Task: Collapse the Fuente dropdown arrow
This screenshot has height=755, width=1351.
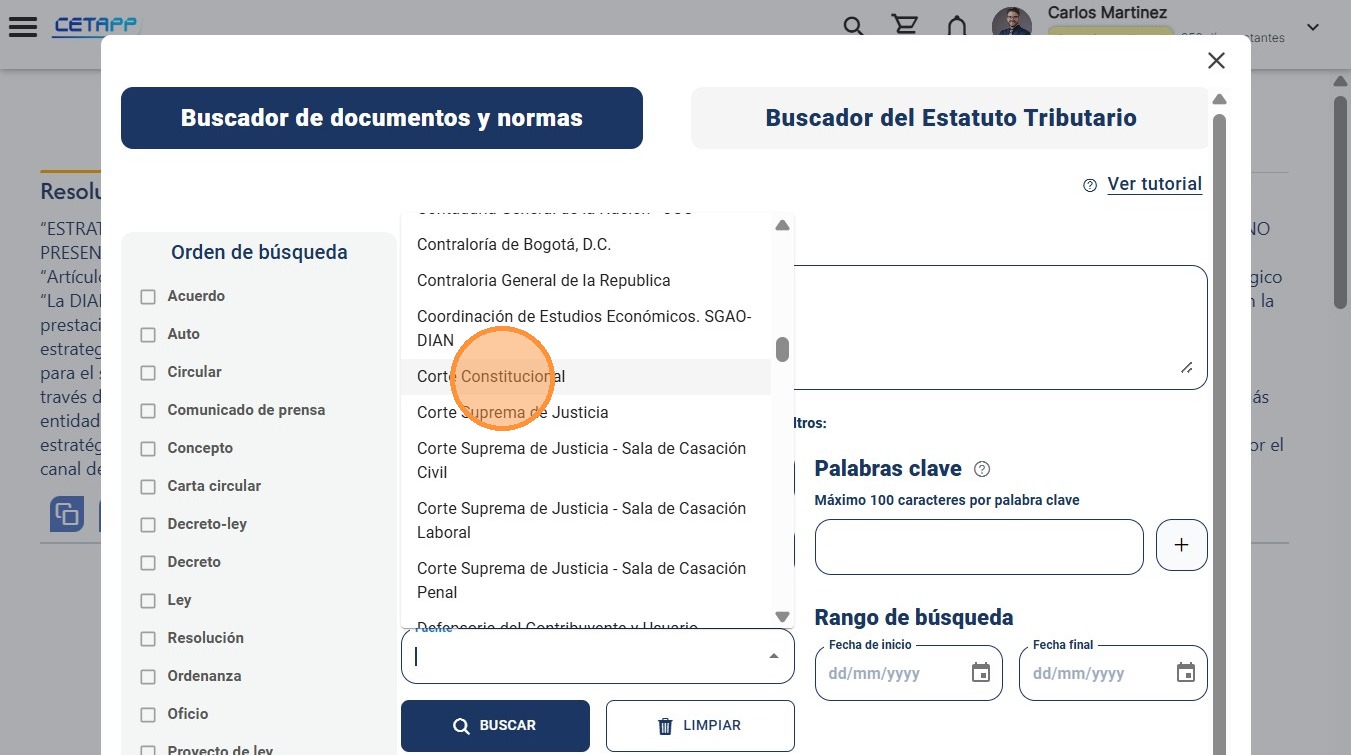Action: pyautogui.click(x=773, y=656)
